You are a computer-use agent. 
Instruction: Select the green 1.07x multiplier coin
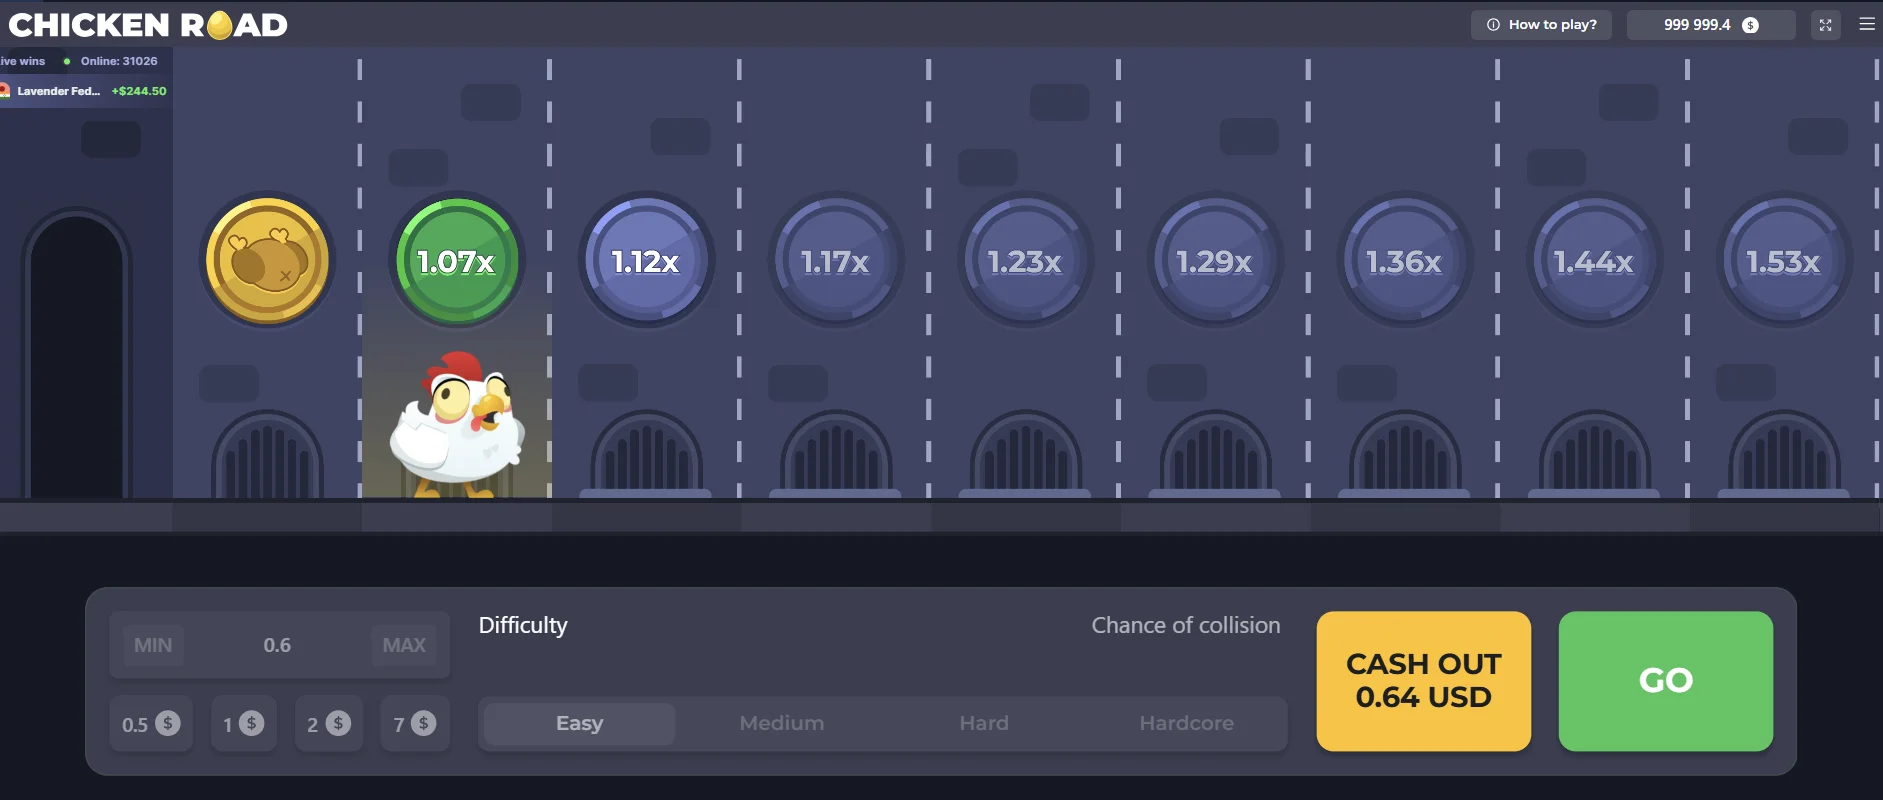click(x=457, y=260)
